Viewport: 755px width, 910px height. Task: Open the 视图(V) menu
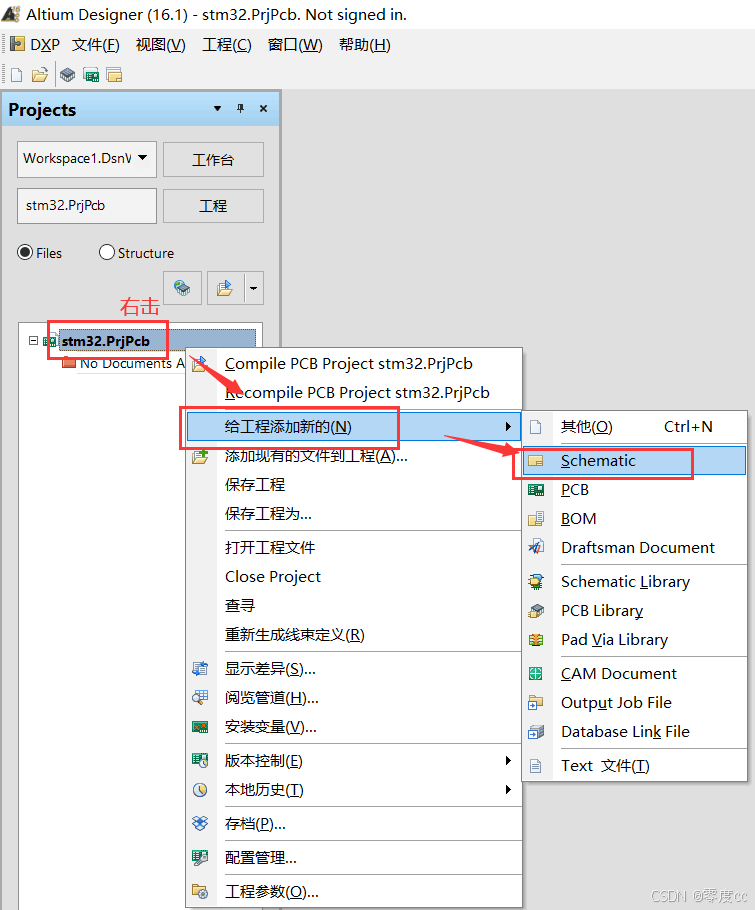pos(161,45)
